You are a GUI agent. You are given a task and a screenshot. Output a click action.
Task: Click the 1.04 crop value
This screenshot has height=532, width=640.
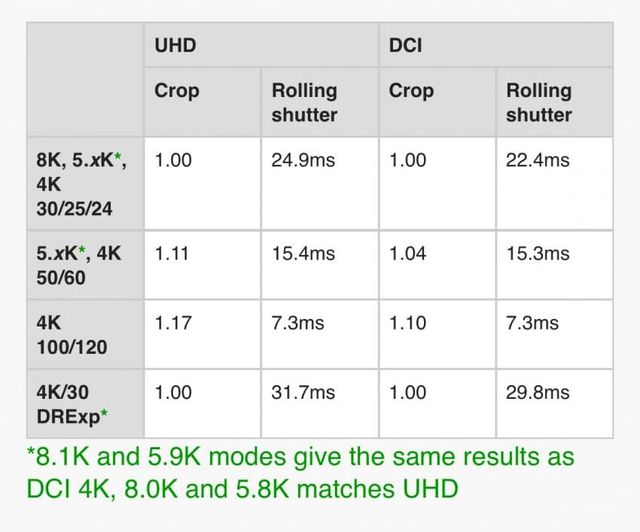407,254
